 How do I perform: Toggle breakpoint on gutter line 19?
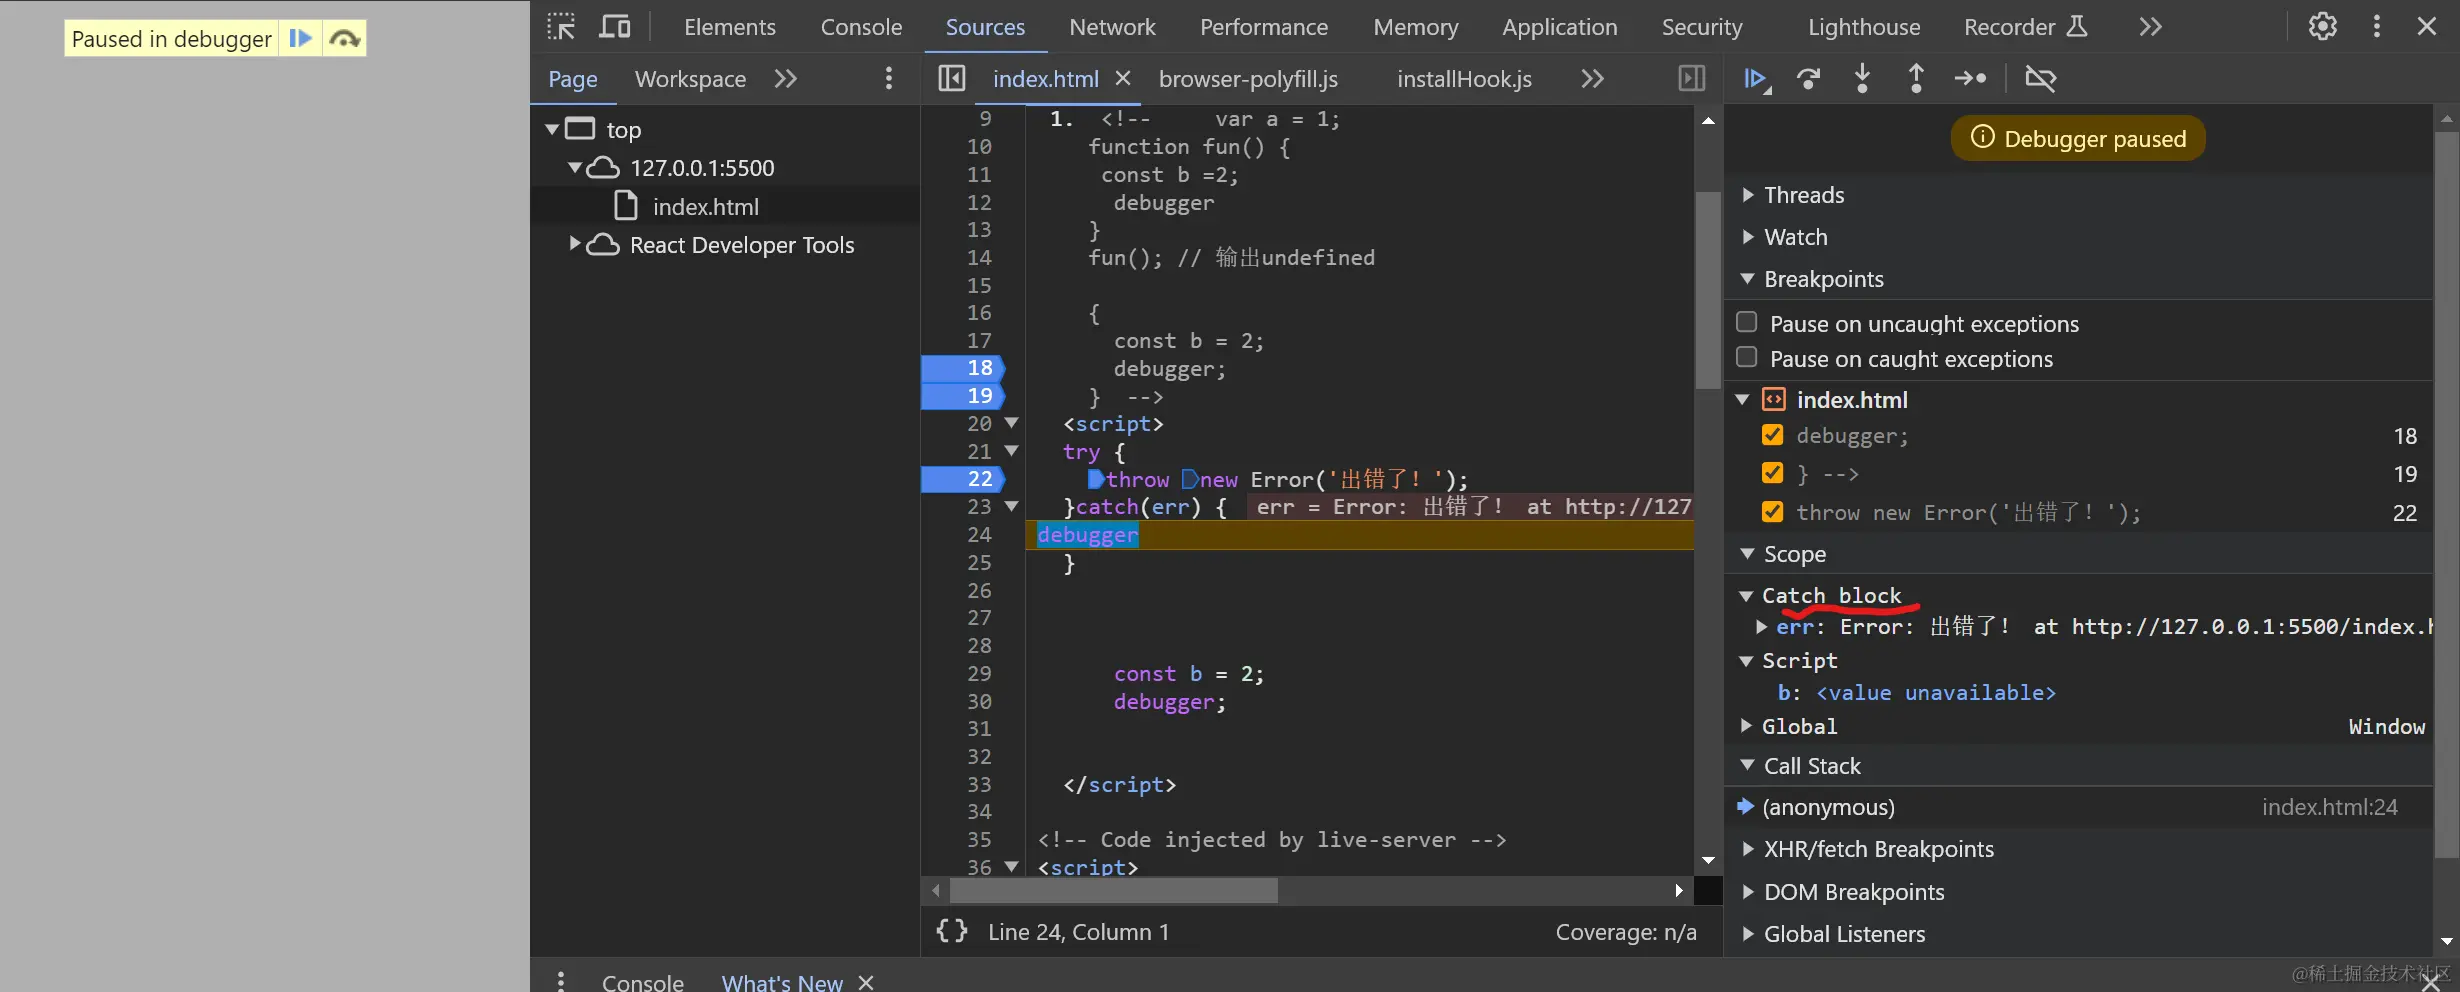click(x=962, y=396)
